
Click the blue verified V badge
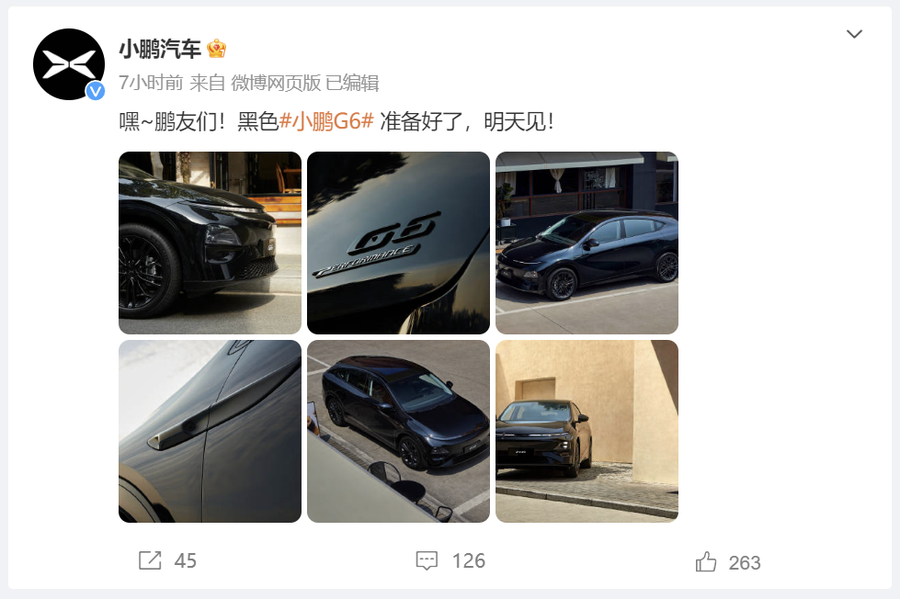(x=95, y=91)
